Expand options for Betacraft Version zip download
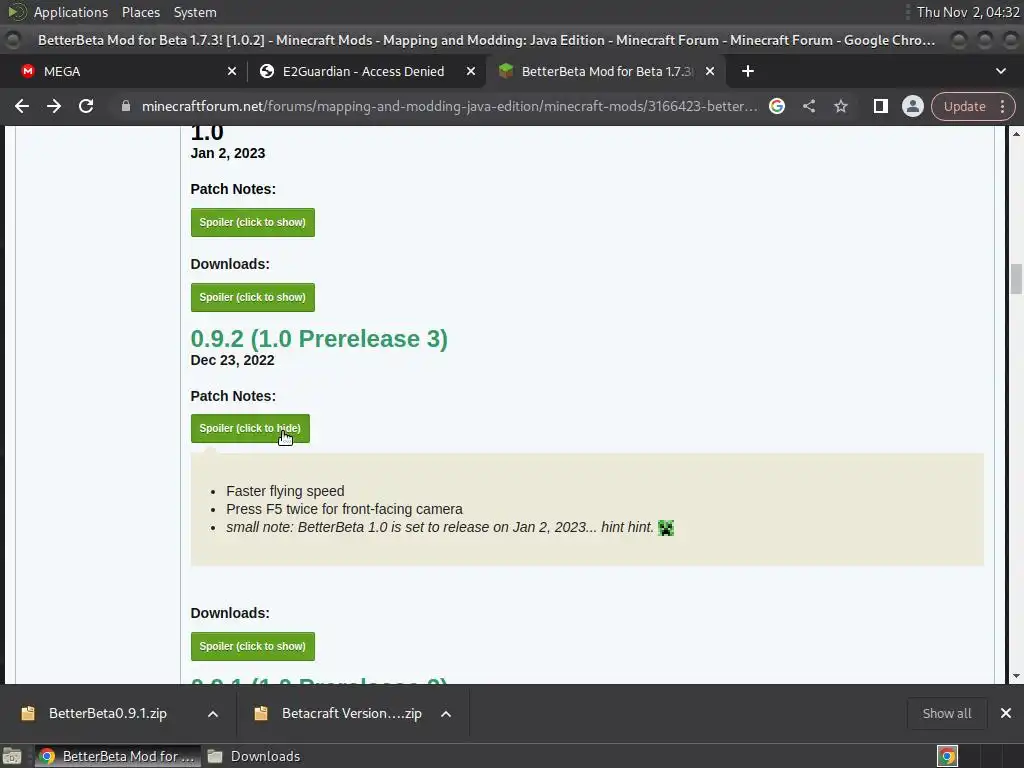This screenshot has height=768, width=1024. (446, 714)
